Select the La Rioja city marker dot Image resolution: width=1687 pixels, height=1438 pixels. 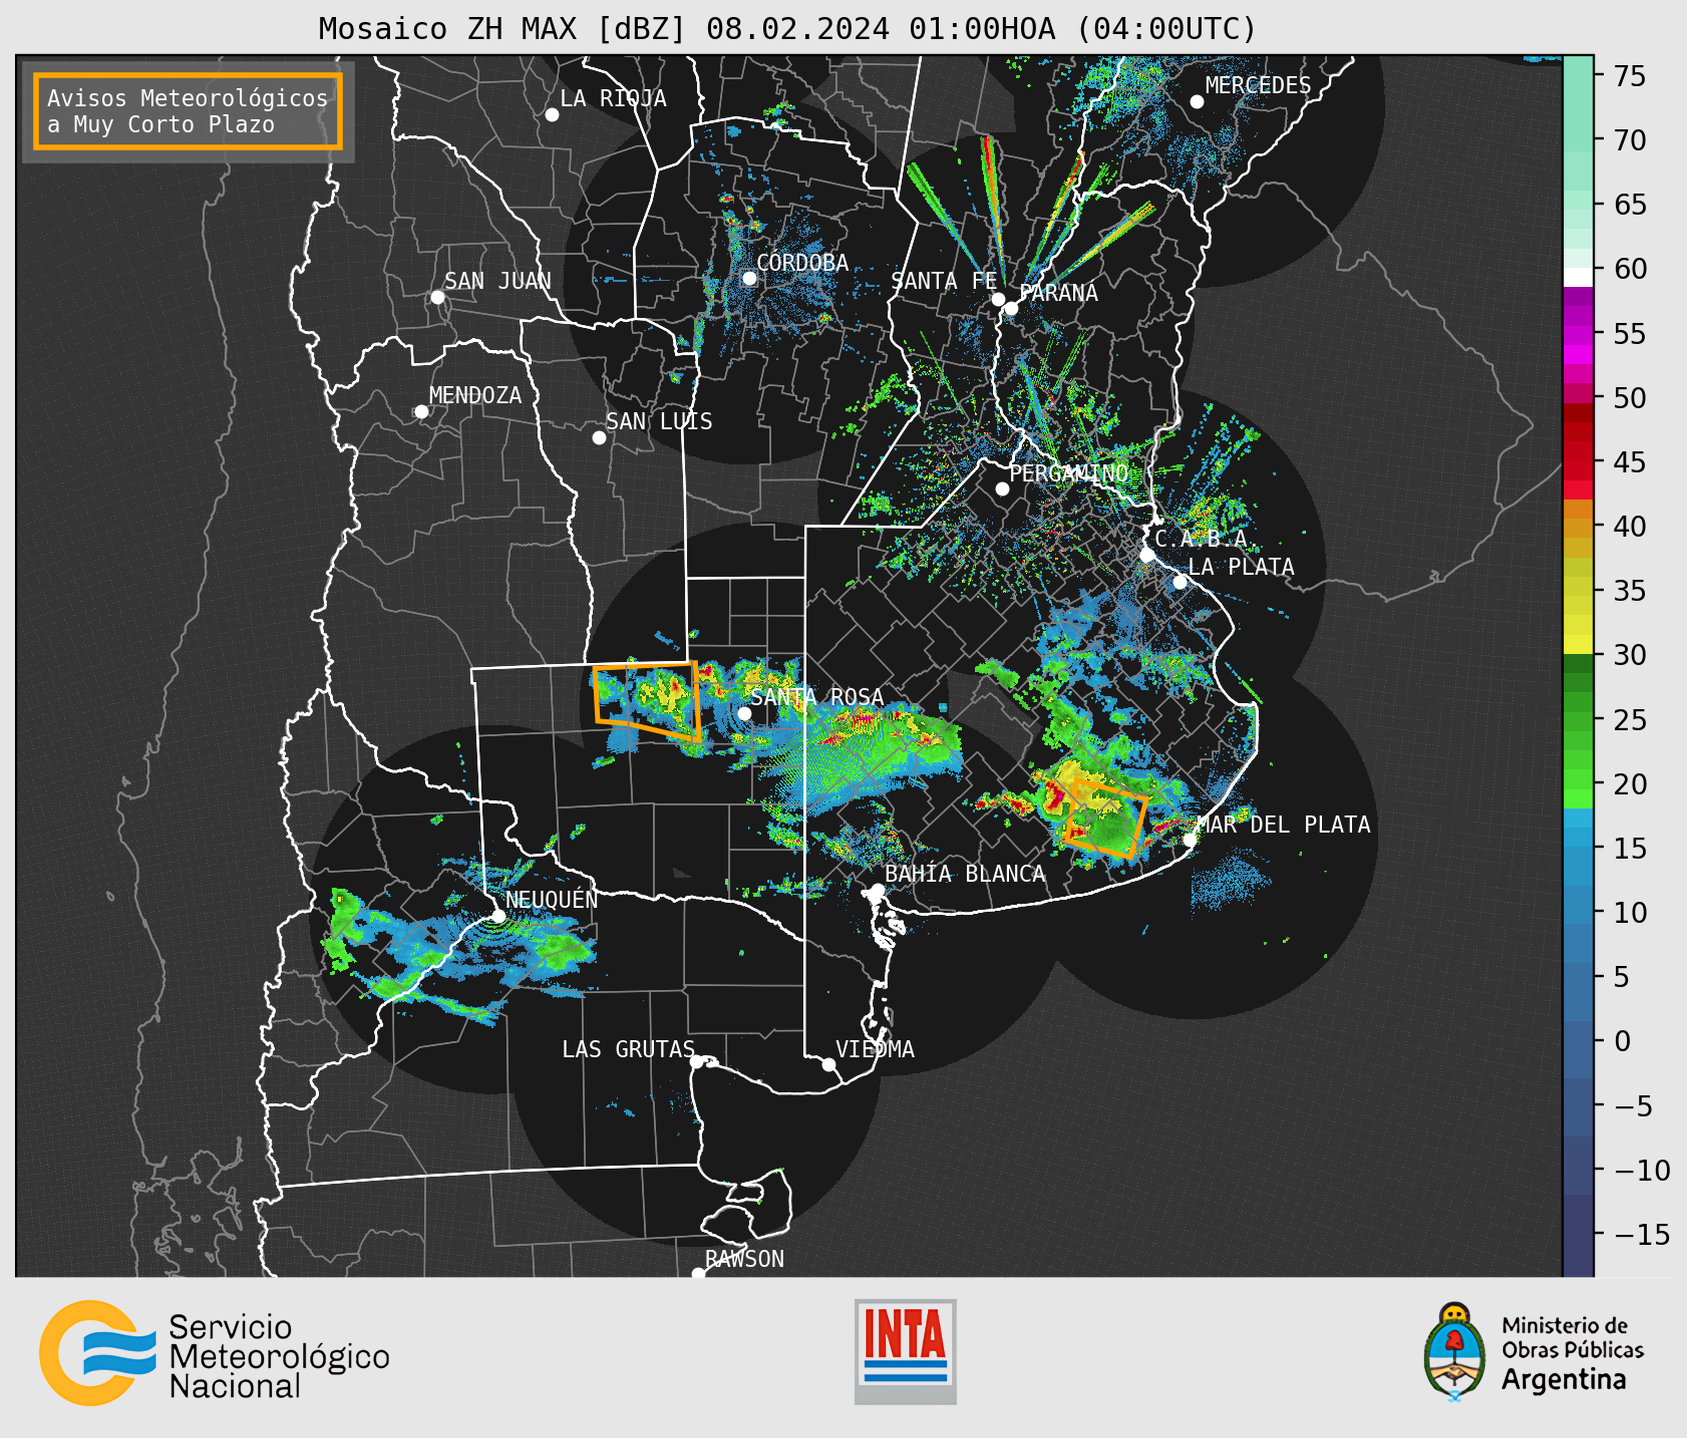551,114
